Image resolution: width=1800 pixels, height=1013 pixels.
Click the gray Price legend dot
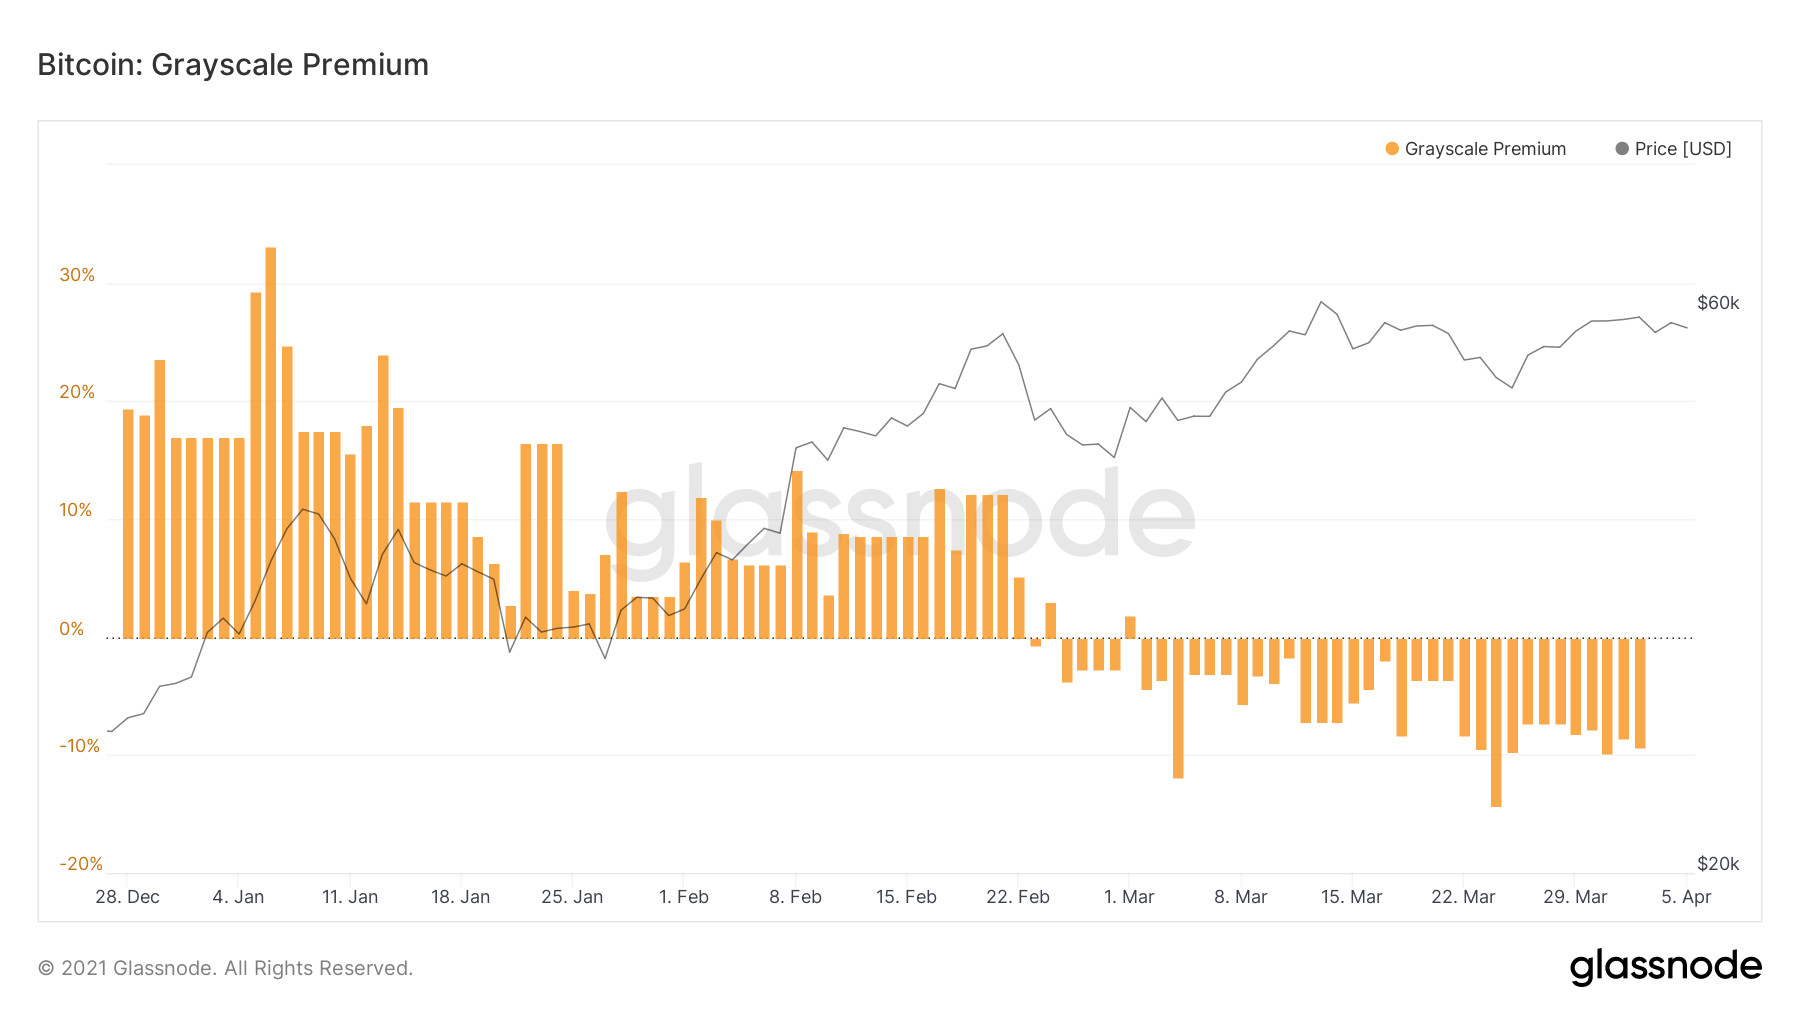pyautogui.click(x=1622, y=149)
